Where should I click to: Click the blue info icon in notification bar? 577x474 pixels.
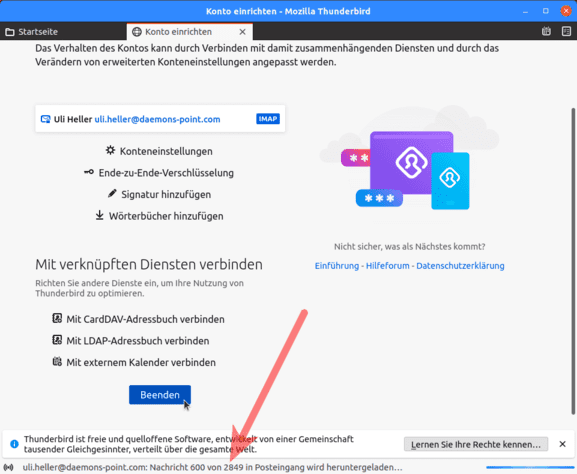14,444
